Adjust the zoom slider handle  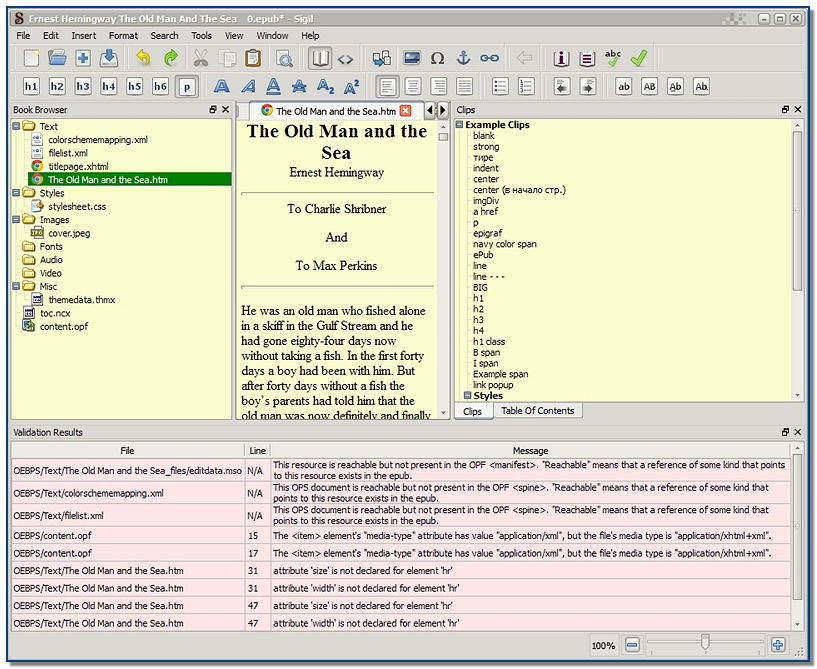tap(705, 642)
